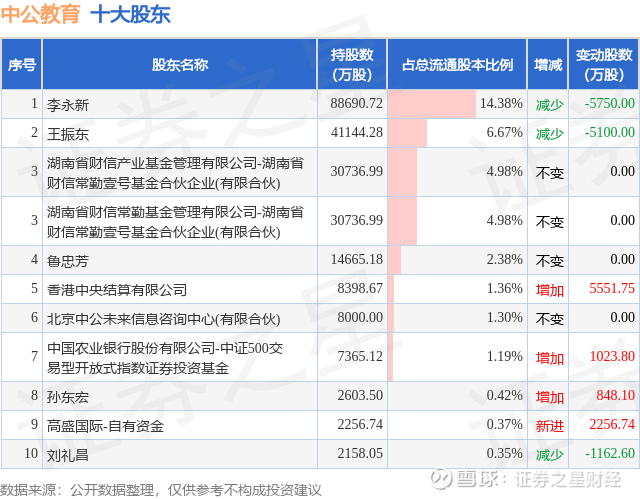Image resolution: width=640 pixels, height=499 pixels.
Task: Select the 增减 column header
Action: 548,64
